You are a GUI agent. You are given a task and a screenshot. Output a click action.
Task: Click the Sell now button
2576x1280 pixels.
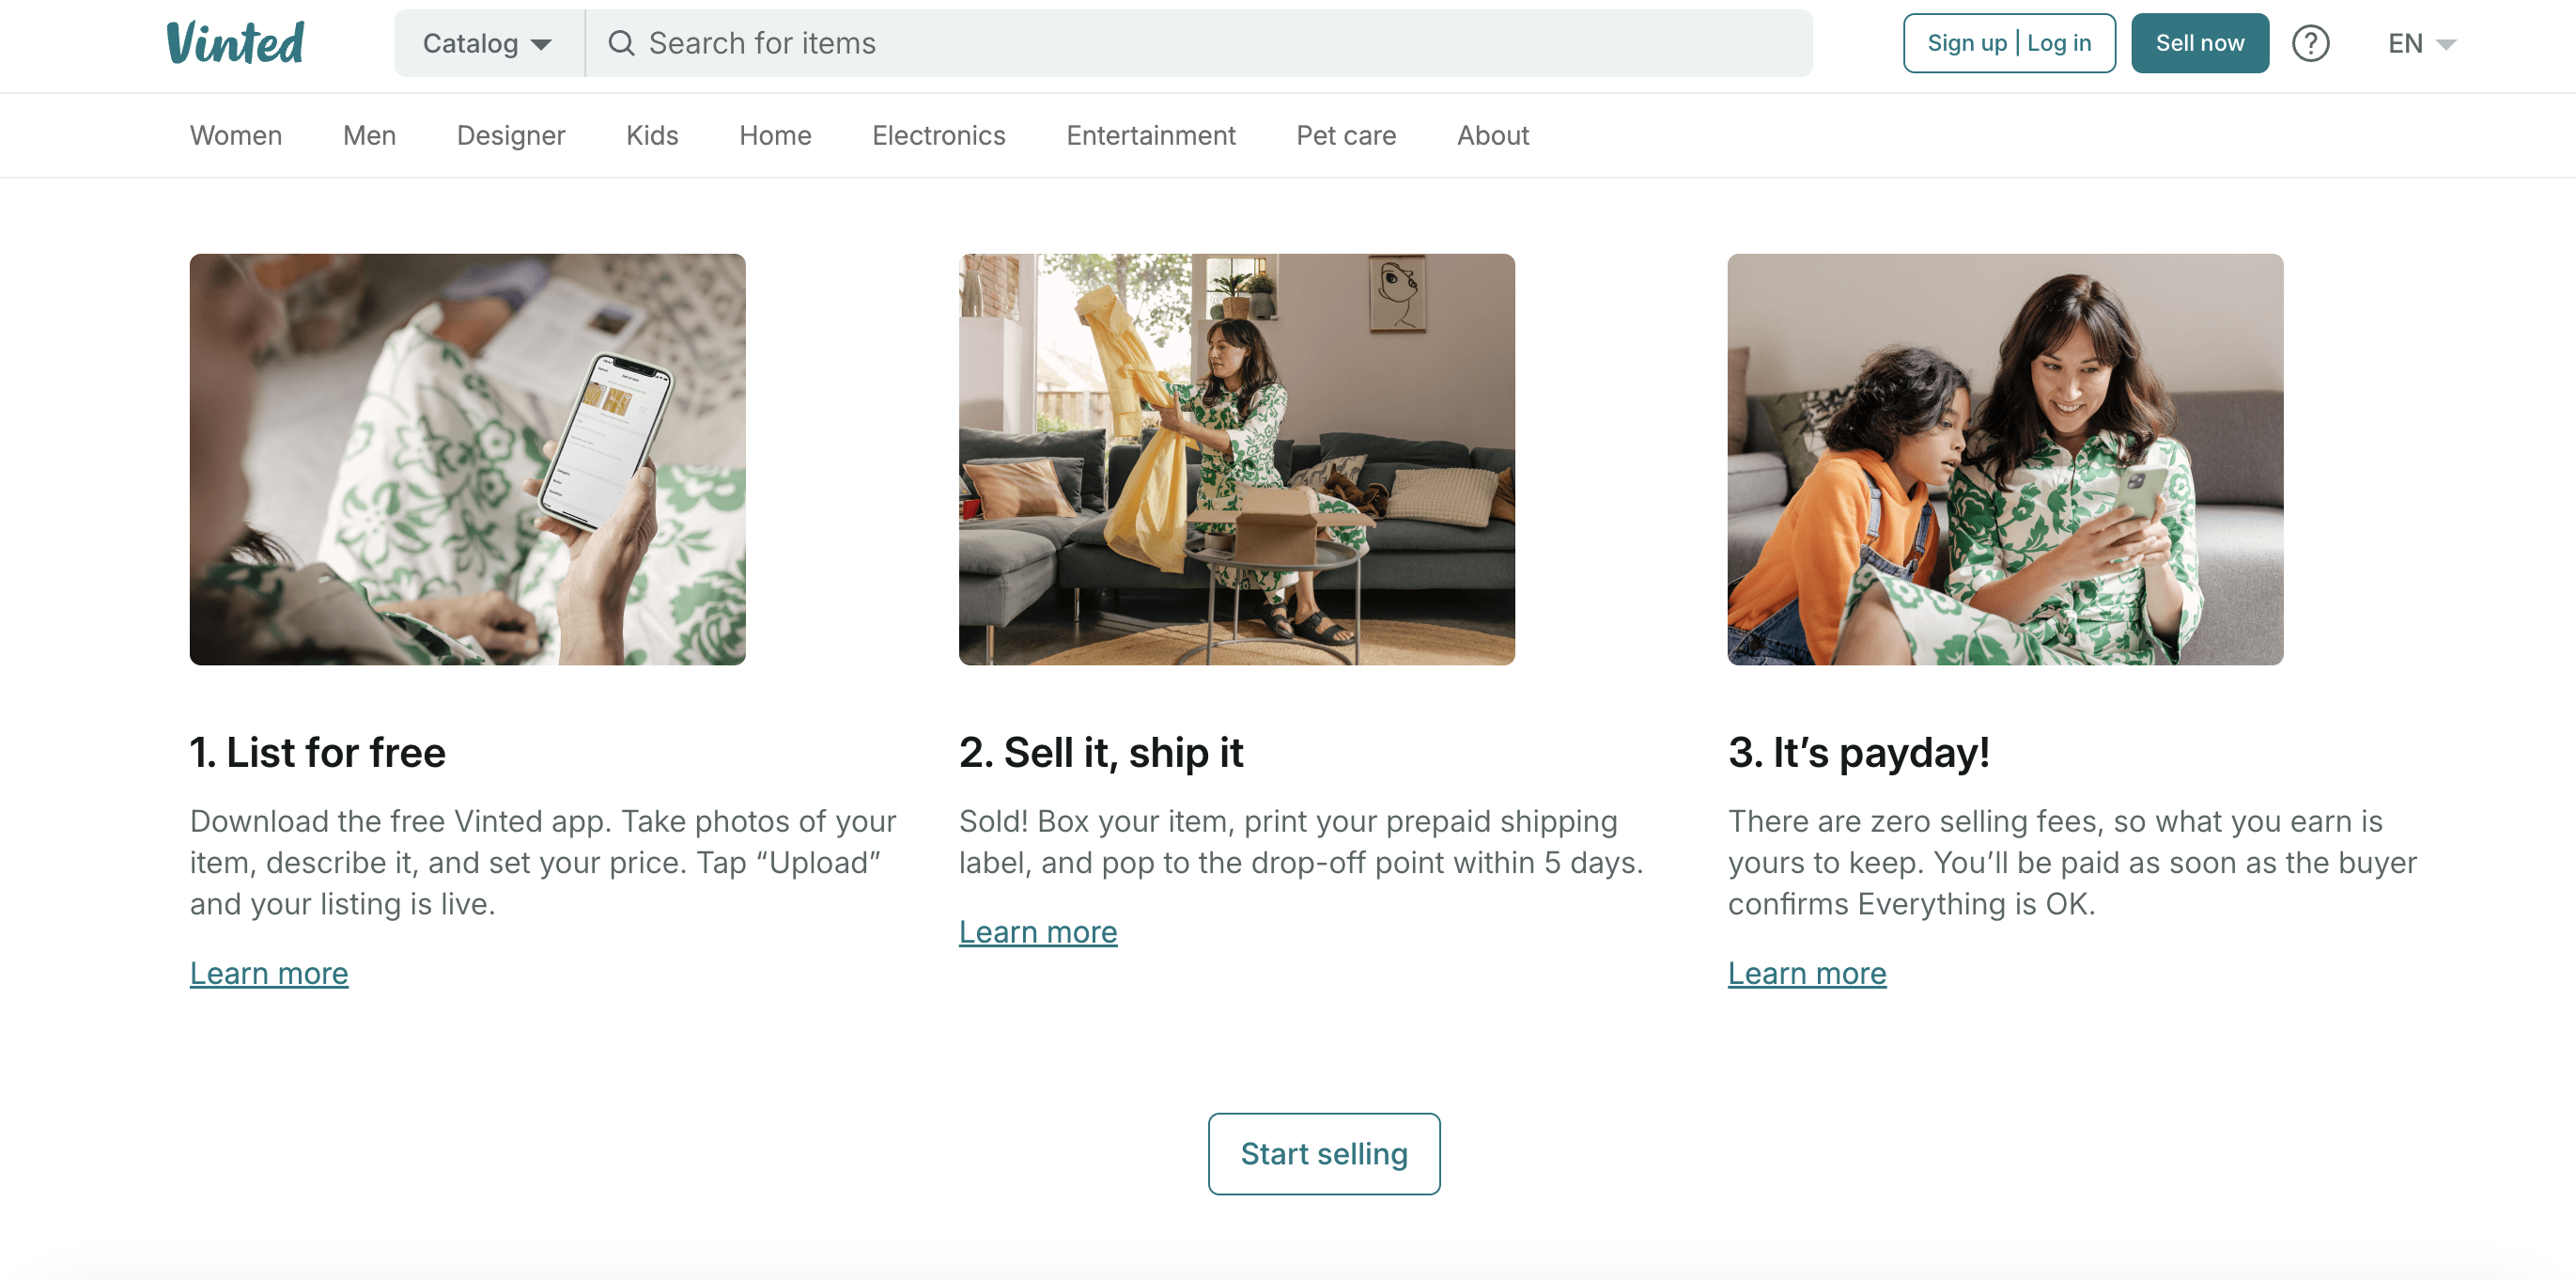[2199, 43]
